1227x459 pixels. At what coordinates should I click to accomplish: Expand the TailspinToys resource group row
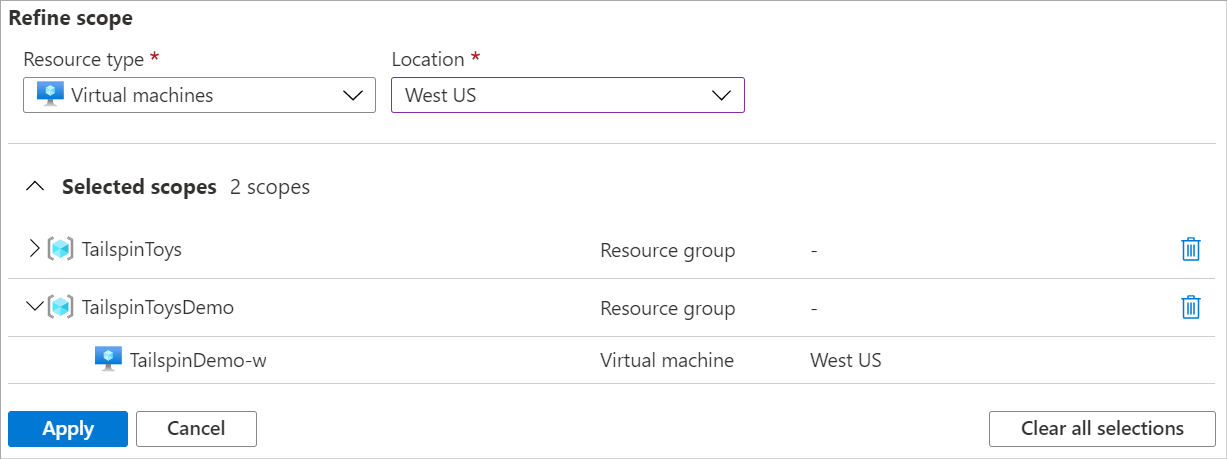tap(35, 249)
